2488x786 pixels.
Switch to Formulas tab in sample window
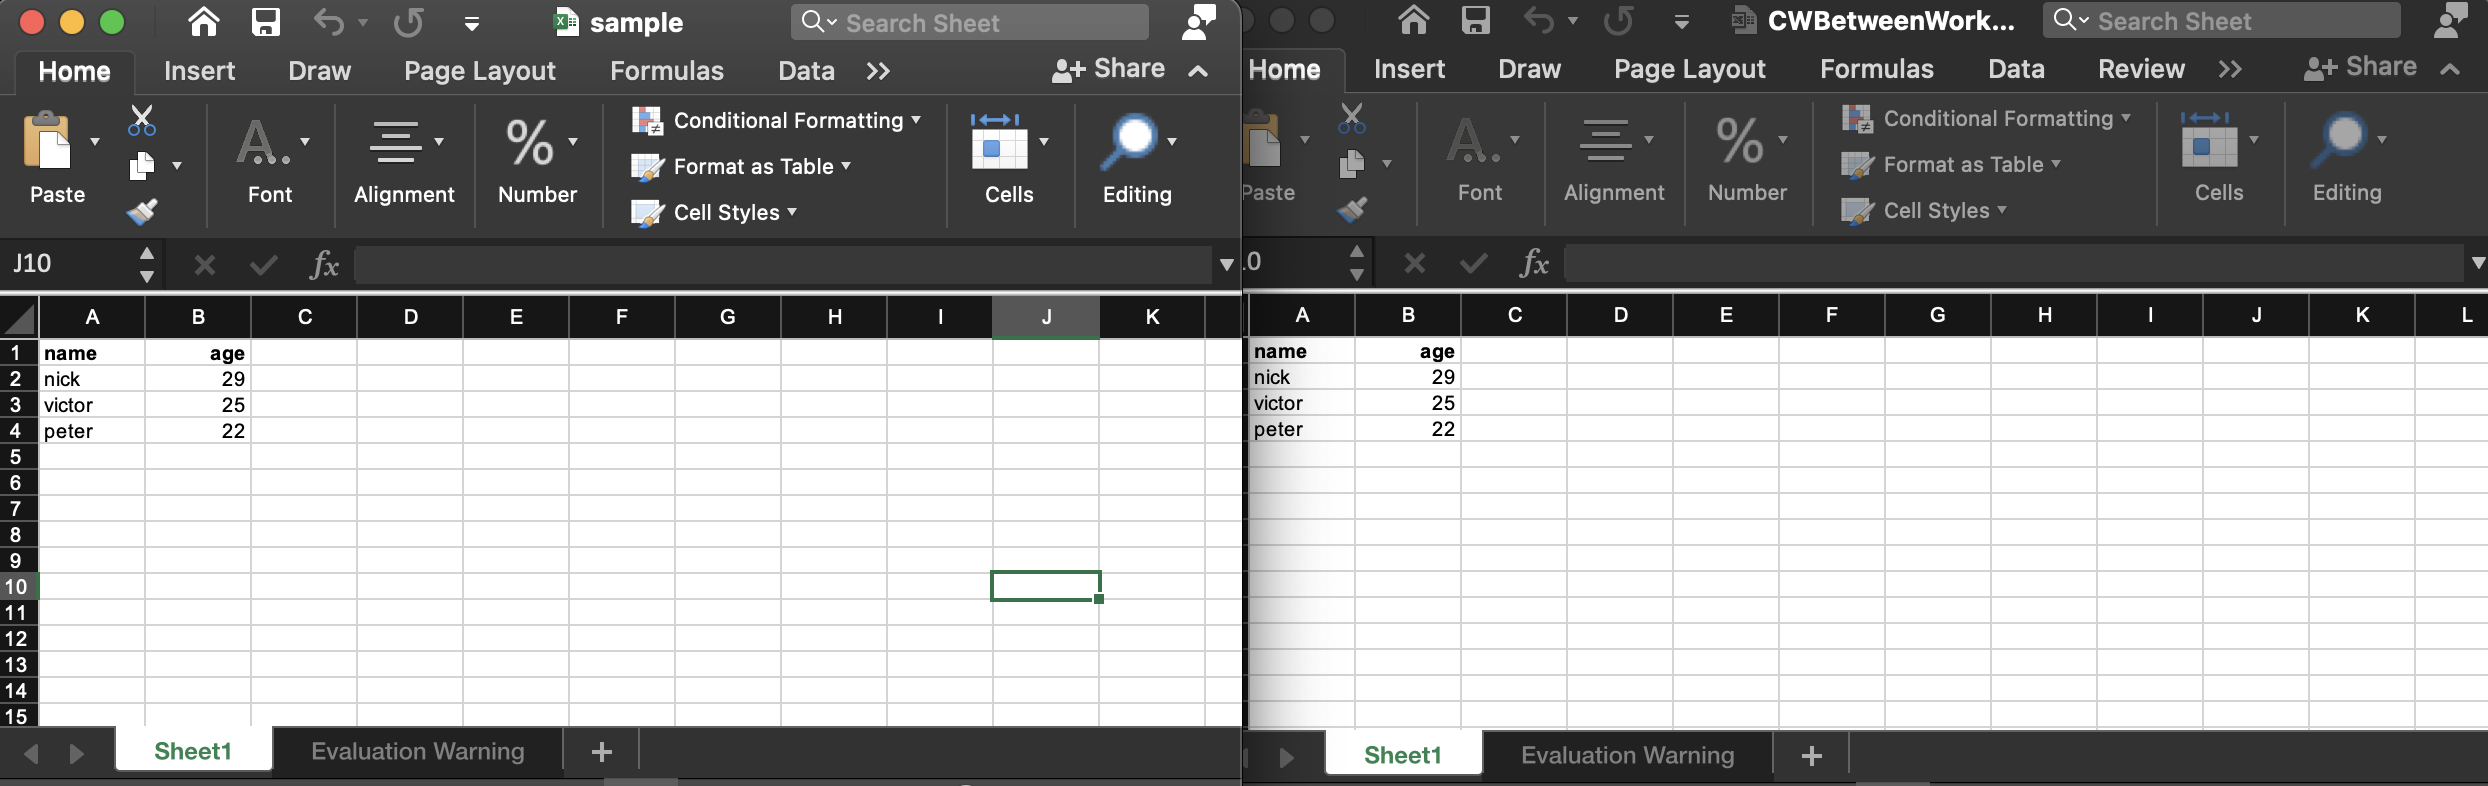pos(666,71)
